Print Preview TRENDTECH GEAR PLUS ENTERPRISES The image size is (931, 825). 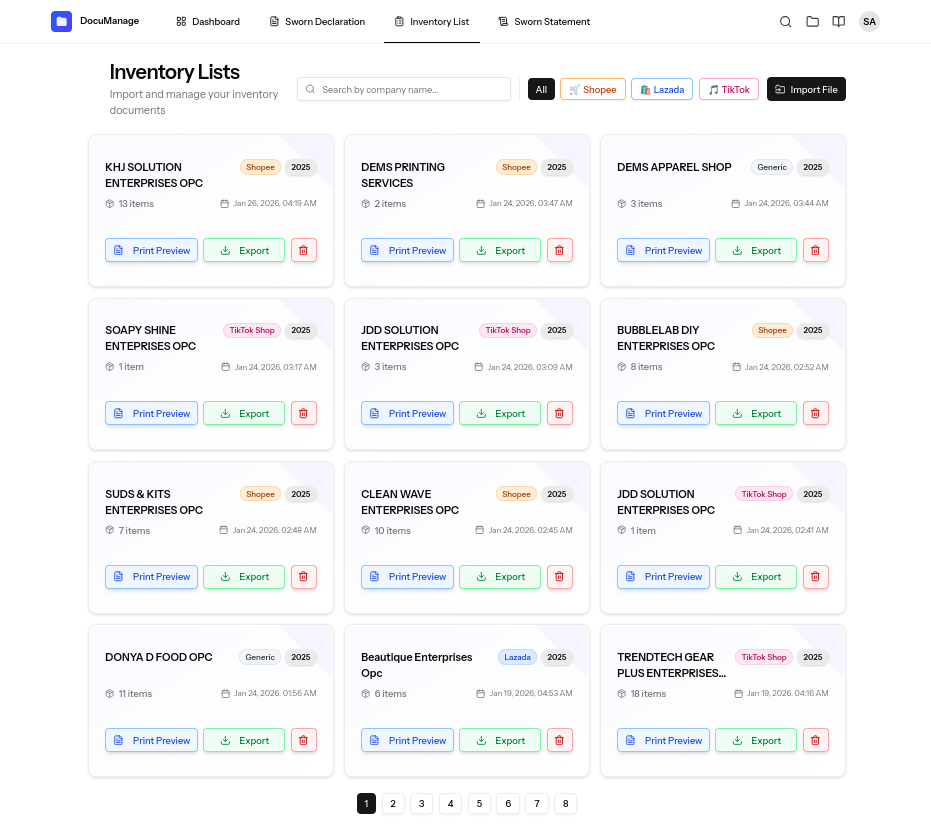click(663, 740)
